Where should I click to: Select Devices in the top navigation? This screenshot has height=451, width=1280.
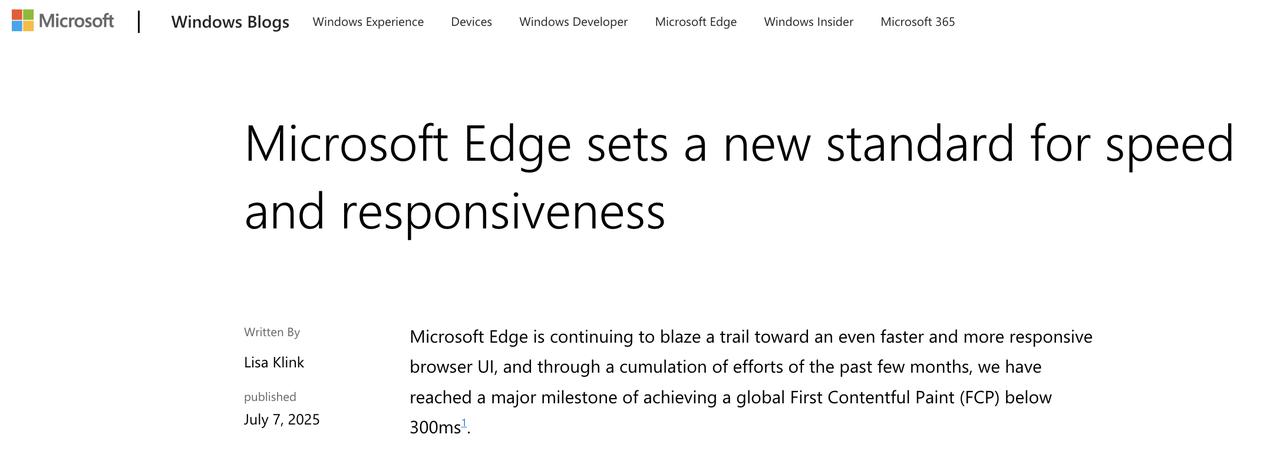coord(471,21)
